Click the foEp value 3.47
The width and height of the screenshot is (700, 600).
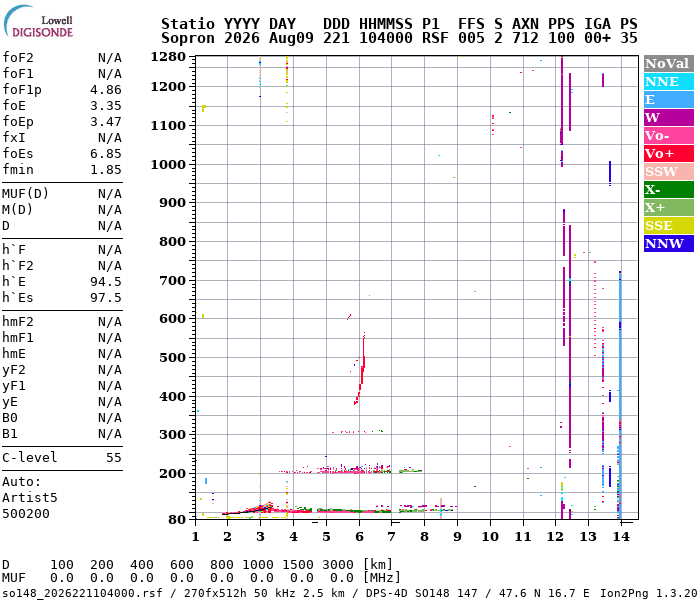pyautogui.click(x=106, y=122)
